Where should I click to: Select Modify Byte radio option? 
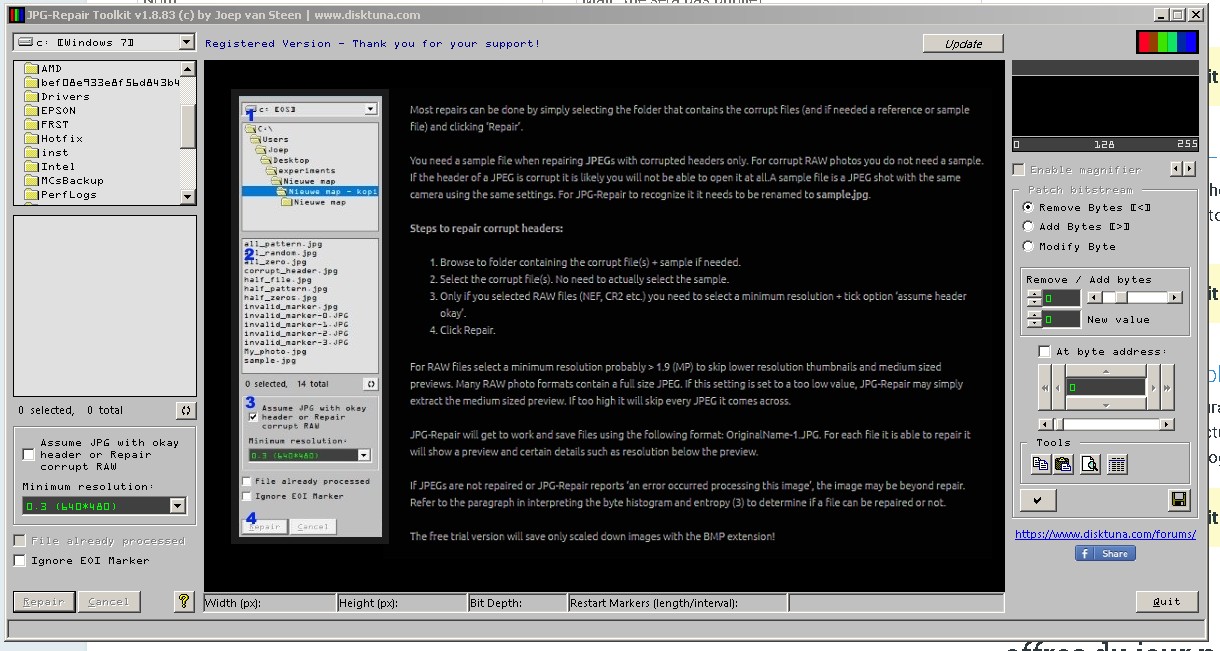pyautogui.click(x=1028, y=246)
